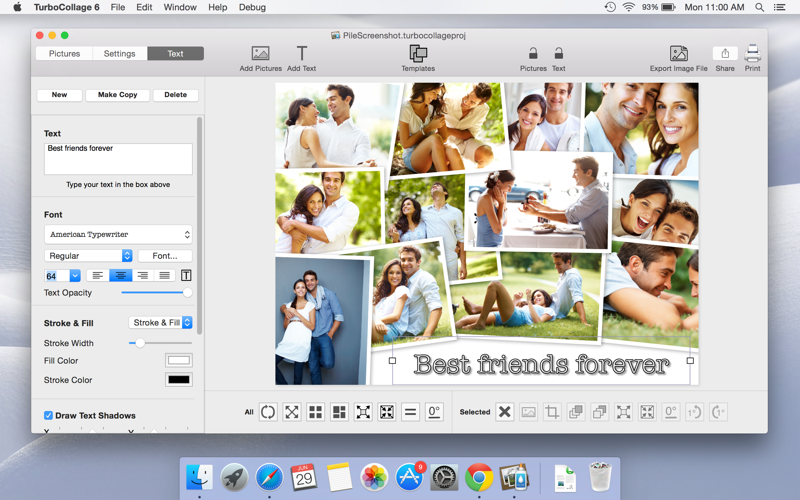Screen dimensions: 800x500
Task: Click the 'Best friends forever' text field
Action: coord(118,158)
